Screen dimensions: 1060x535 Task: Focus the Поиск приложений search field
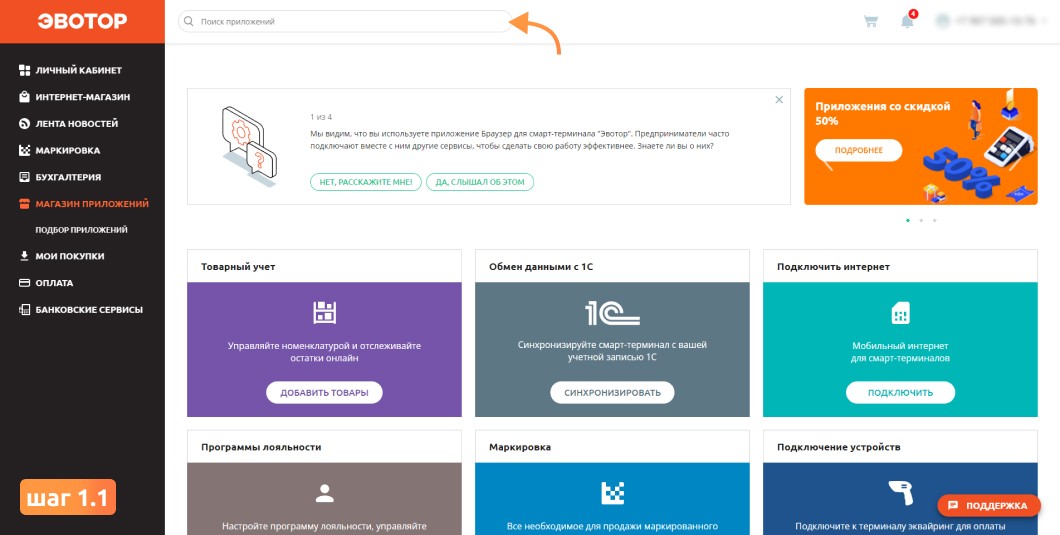(345, 22)
